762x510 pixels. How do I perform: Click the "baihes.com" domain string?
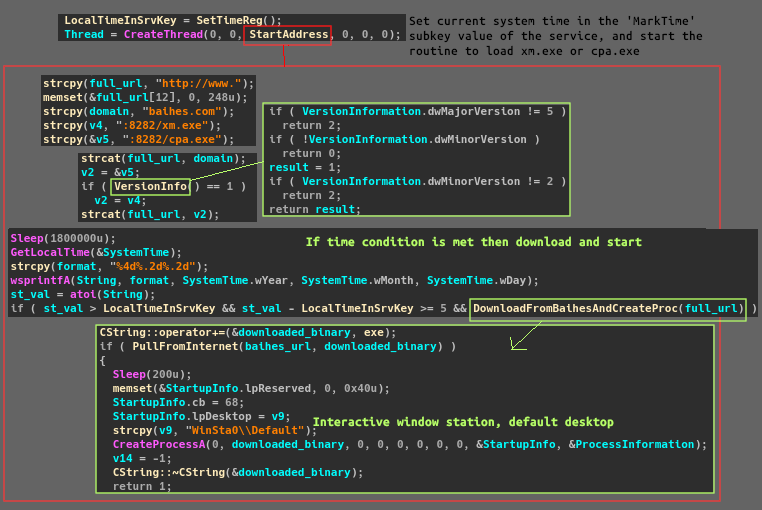coord(182,112)
